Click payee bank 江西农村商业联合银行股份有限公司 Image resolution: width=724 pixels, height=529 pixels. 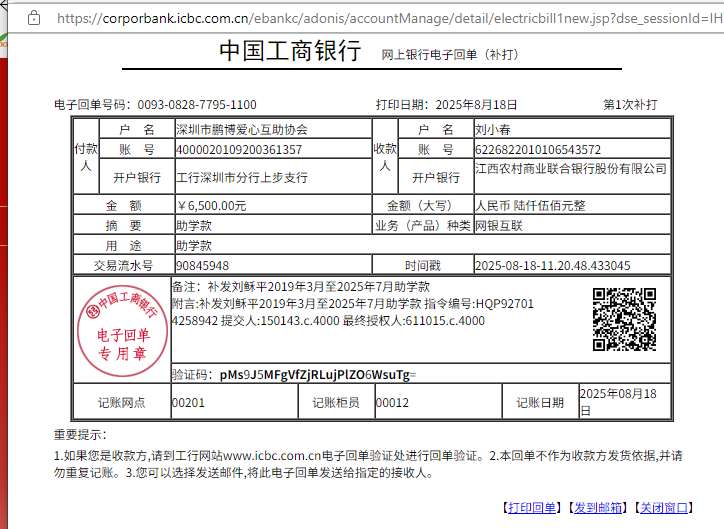click(571, 168)
